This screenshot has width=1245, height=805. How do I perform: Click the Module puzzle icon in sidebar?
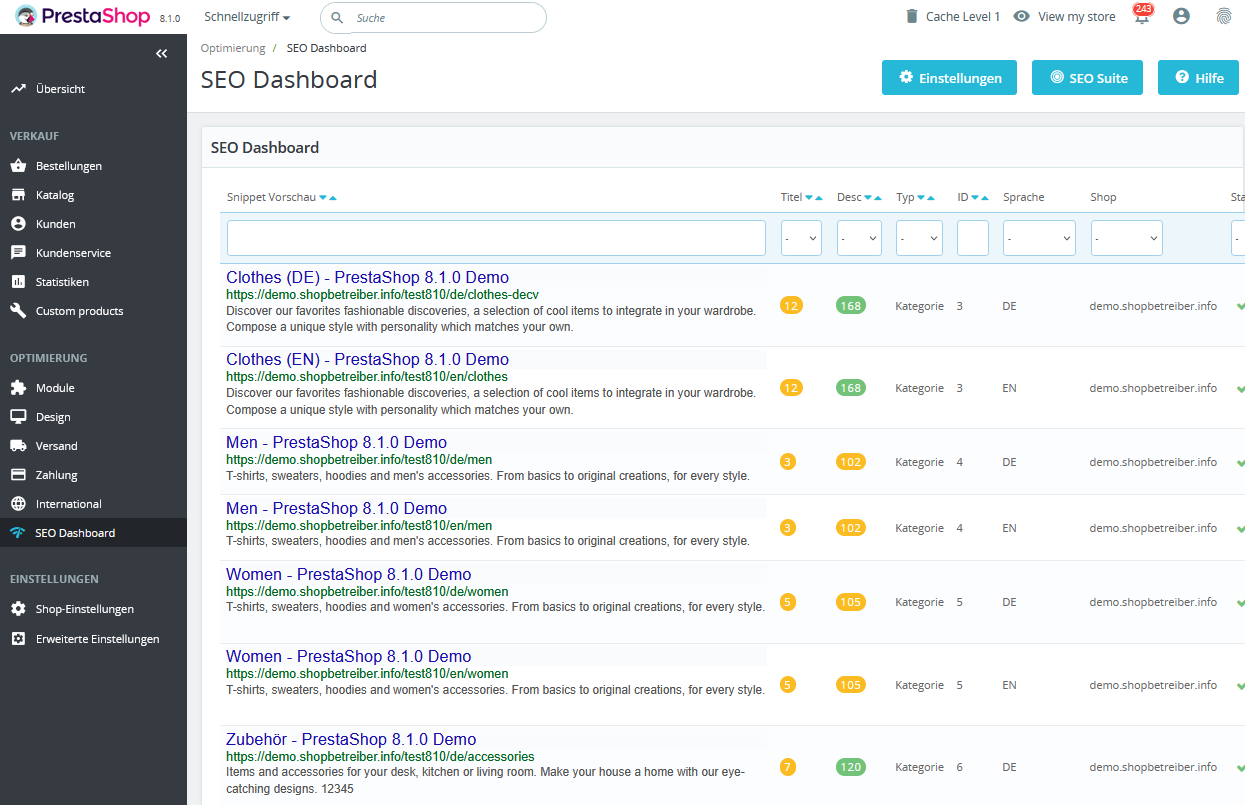(x=18, y=388)
